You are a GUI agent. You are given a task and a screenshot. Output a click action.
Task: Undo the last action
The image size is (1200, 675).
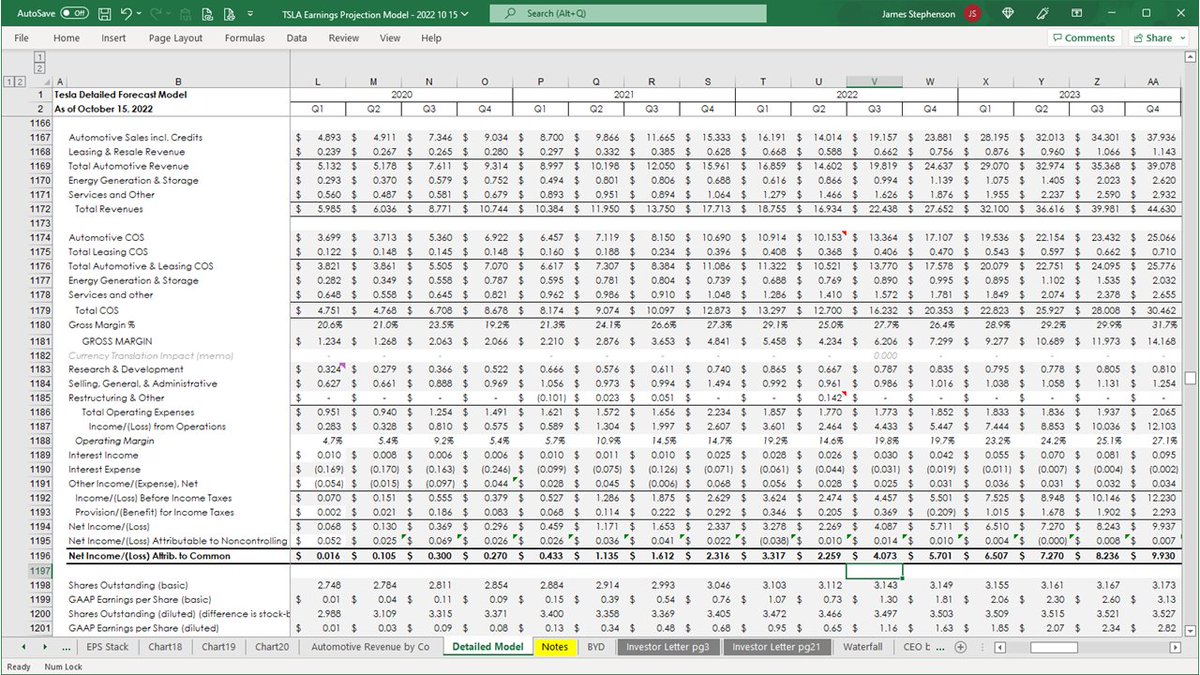pos(127,14)
